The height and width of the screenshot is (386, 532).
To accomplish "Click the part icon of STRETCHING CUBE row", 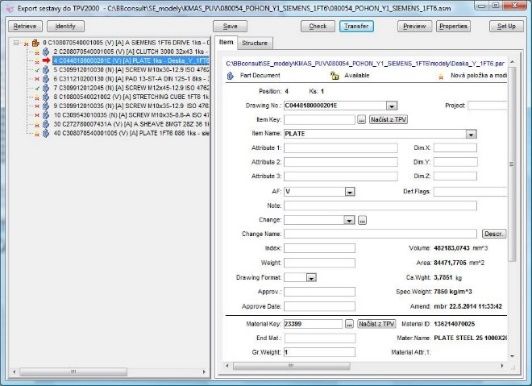I will click(46, 97).
